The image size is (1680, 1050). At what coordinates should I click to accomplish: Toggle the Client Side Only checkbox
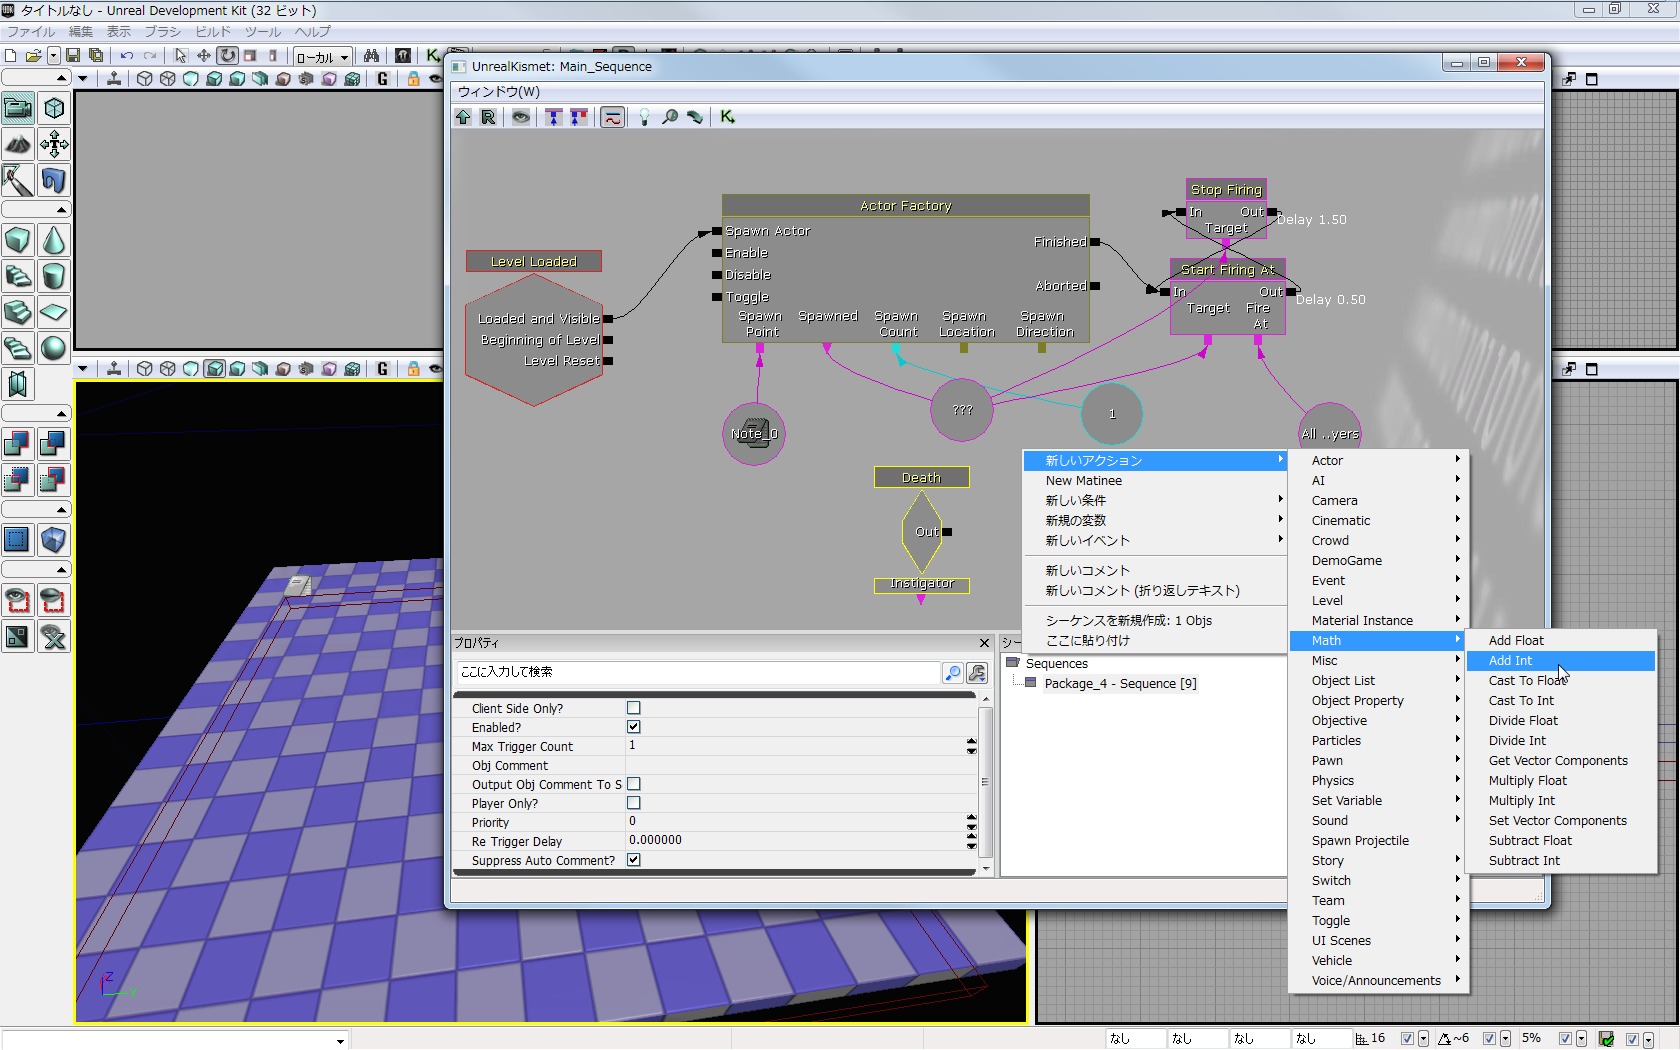(x=633, y=708)
